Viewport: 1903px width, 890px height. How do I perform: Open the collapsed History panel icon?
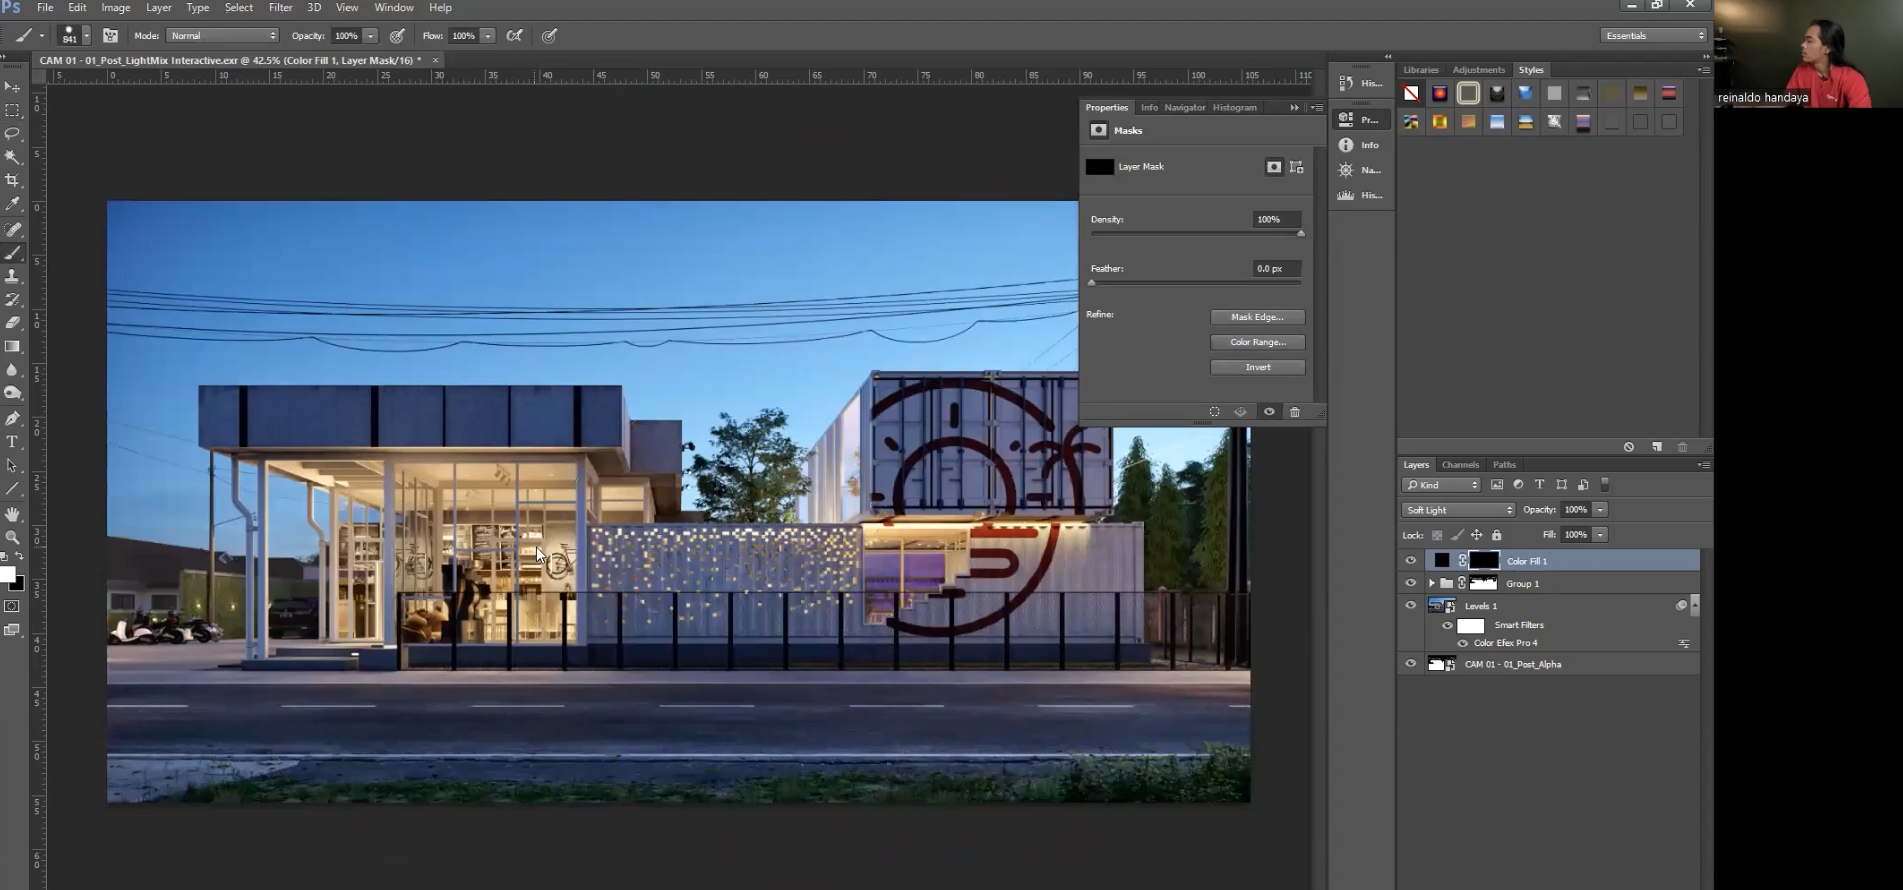1362,83
